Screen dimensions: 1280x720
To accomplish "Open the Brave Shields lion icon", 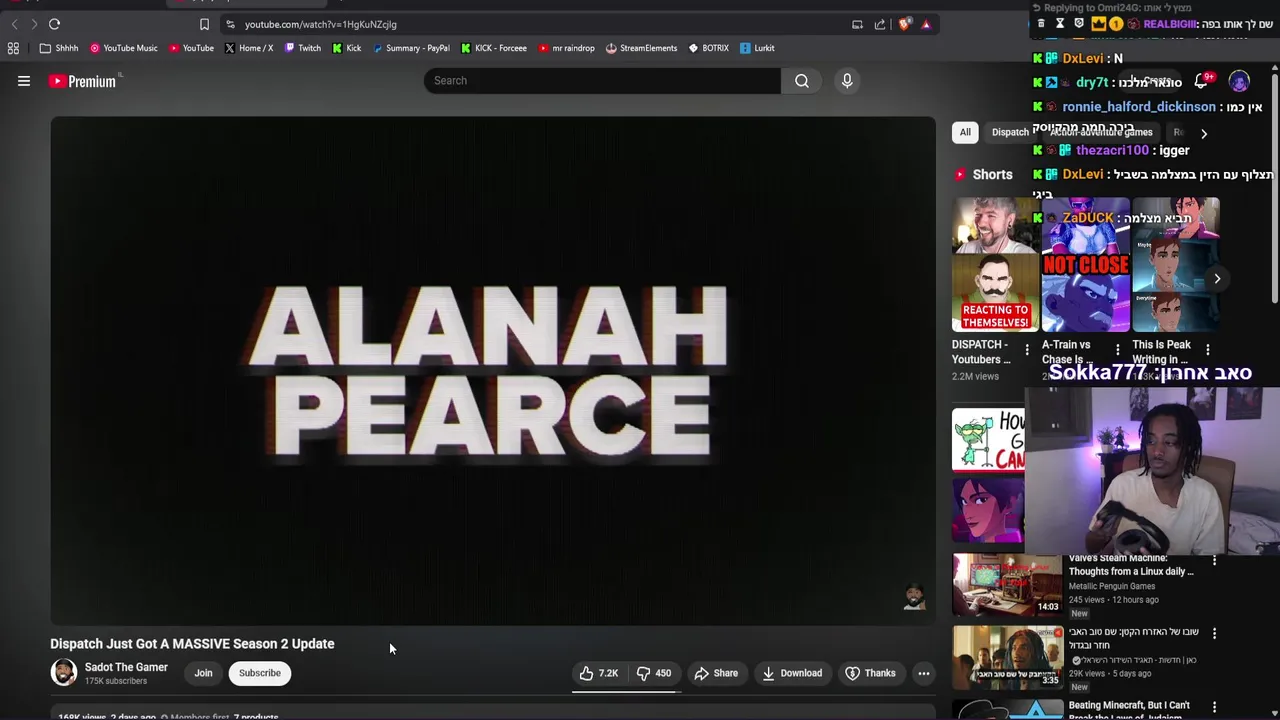I will tap(903, 24).
